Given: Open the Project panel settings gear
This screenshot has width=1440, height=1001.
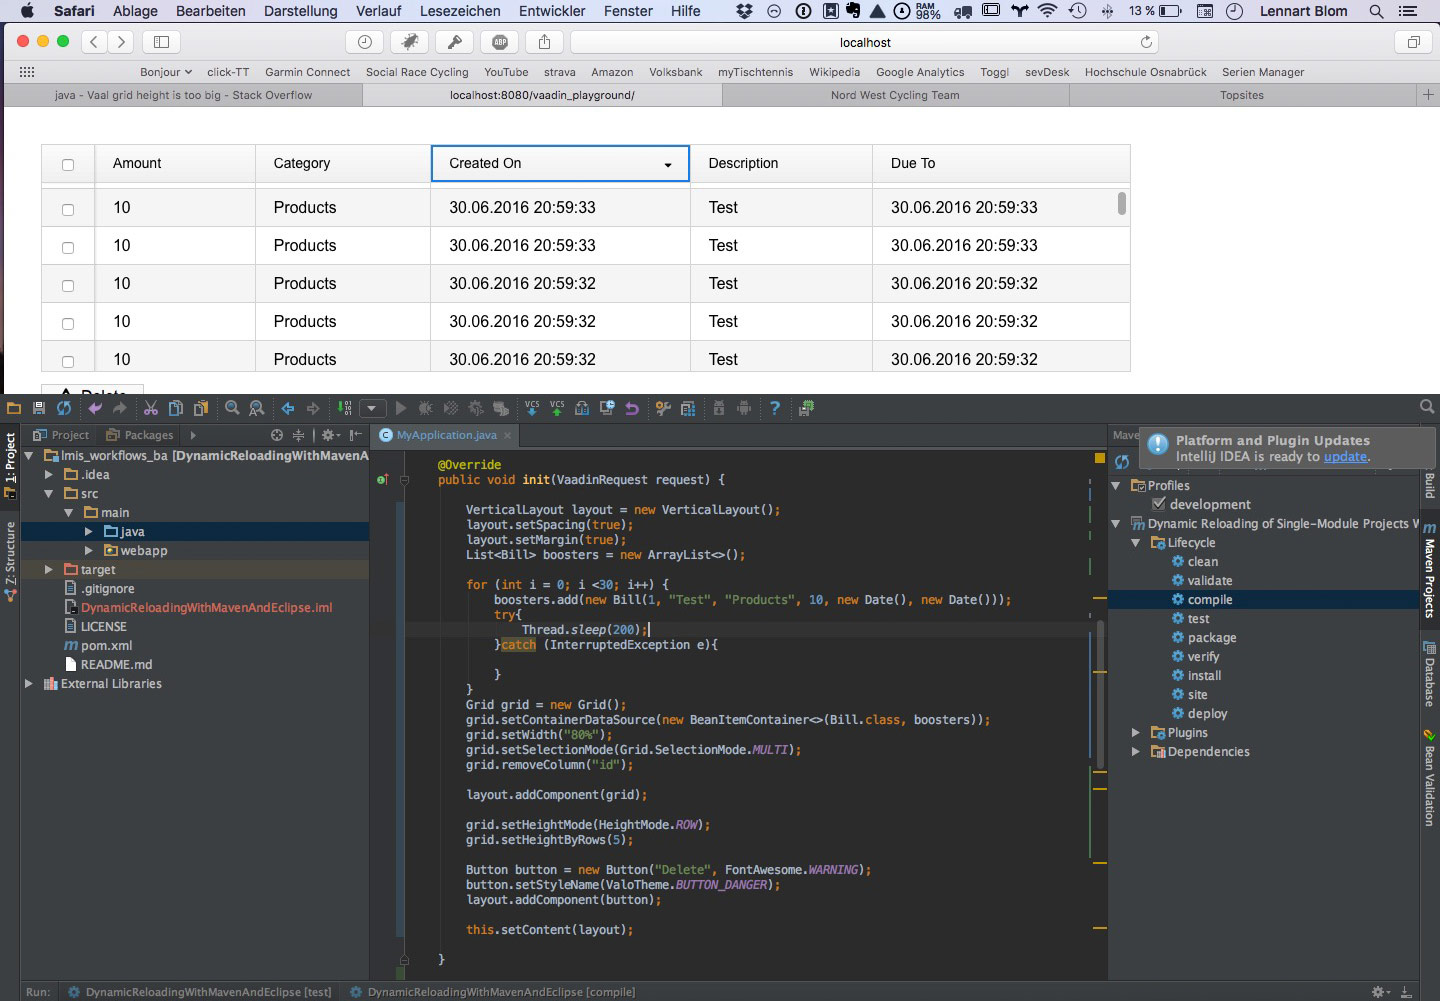Looking at the screenshot, I should 328,435.
